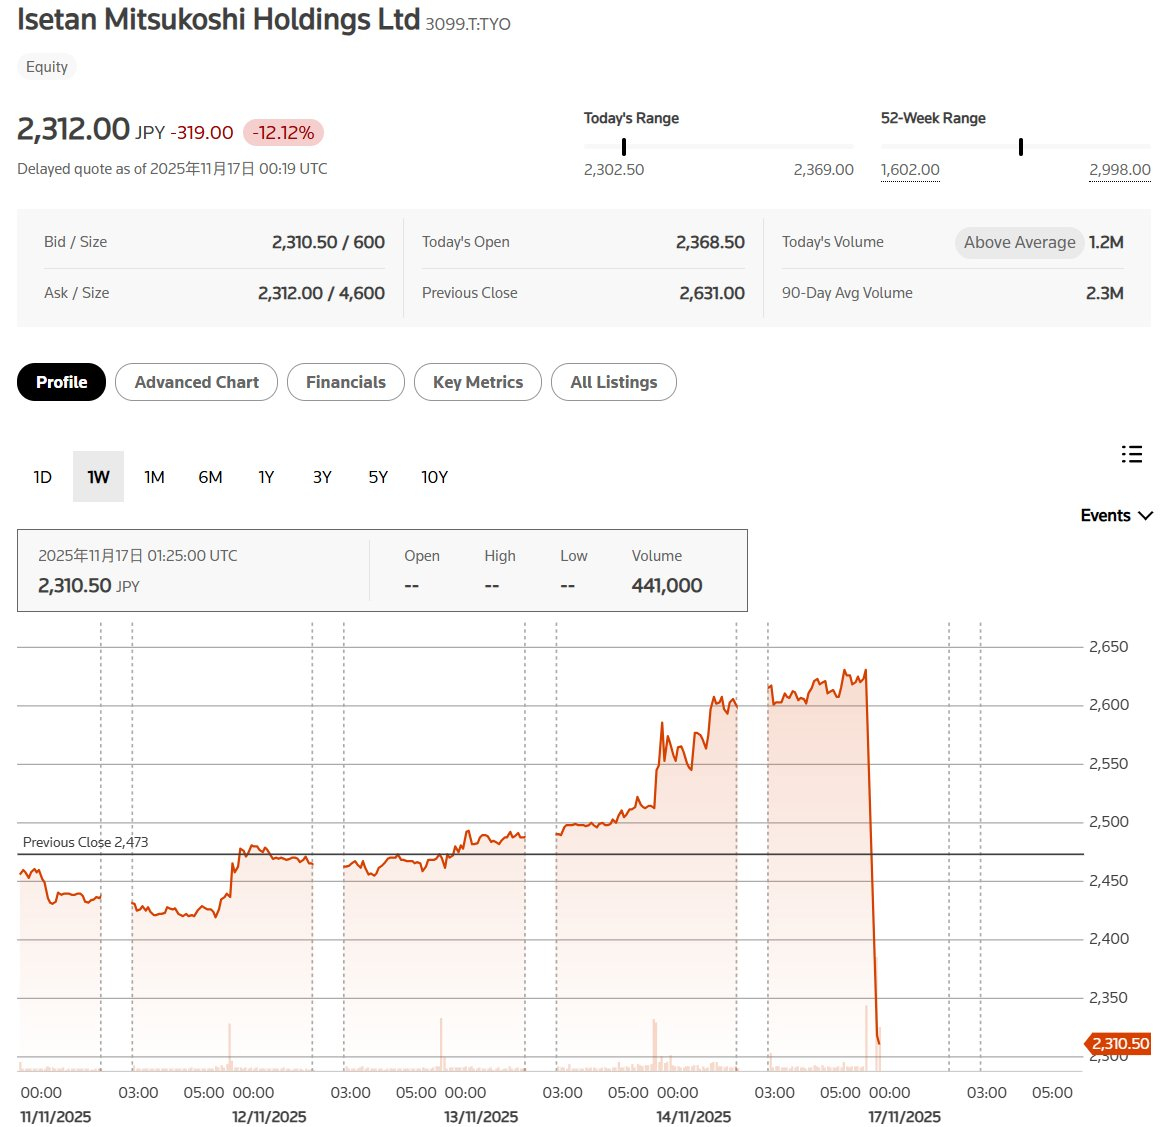Click the -12.12% change badge
This screenshot has width=1170, height=1127.
[x=283, y=133]
